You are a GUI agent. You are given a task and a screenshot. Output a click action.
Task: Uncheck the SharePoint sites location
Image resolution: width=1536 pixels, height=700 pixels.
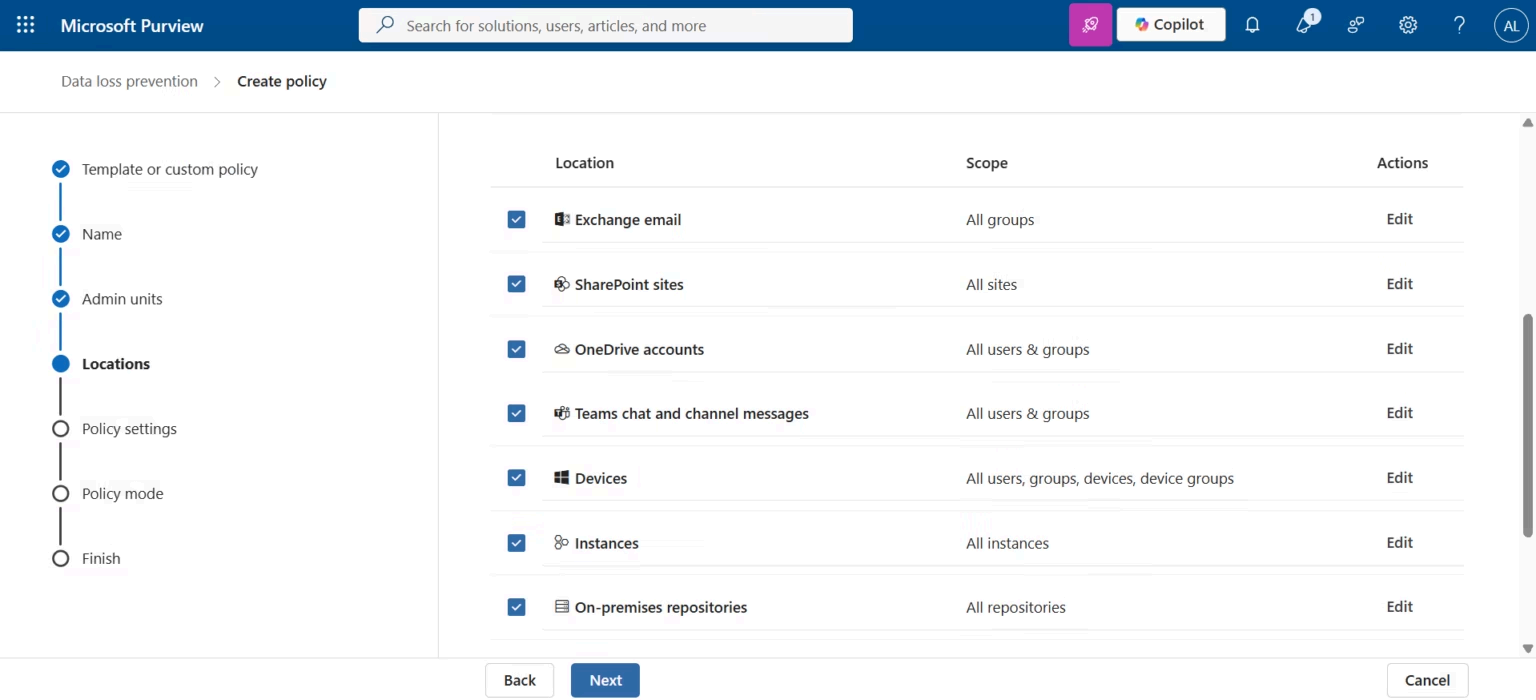pos(516,284)
